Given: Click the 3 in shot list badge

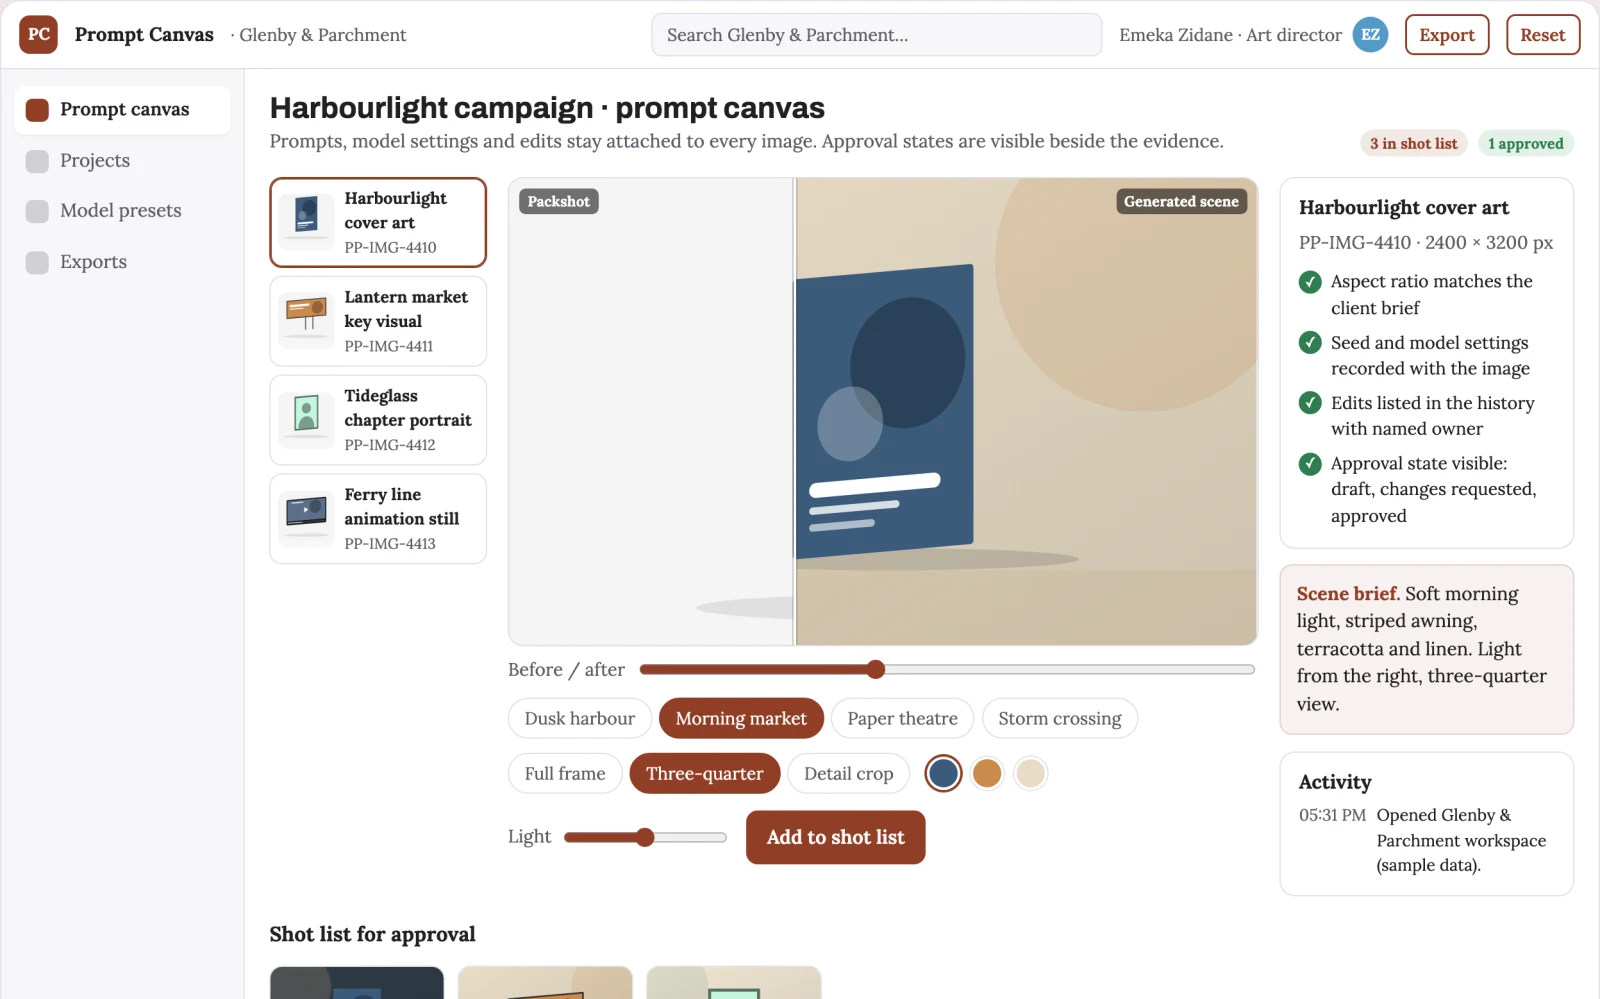Looking at the screenshot, I should (x=1413, y=144).
